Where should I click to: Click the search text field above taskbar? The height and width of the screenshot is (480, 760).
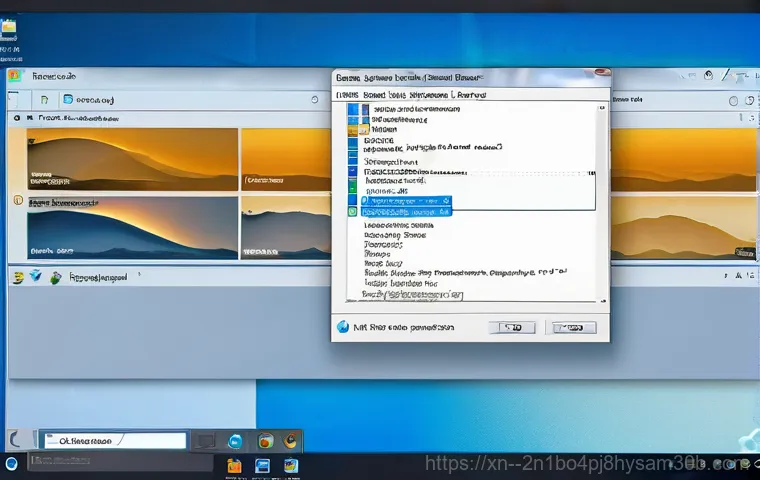pyautogui.click(x=112, y=440)
